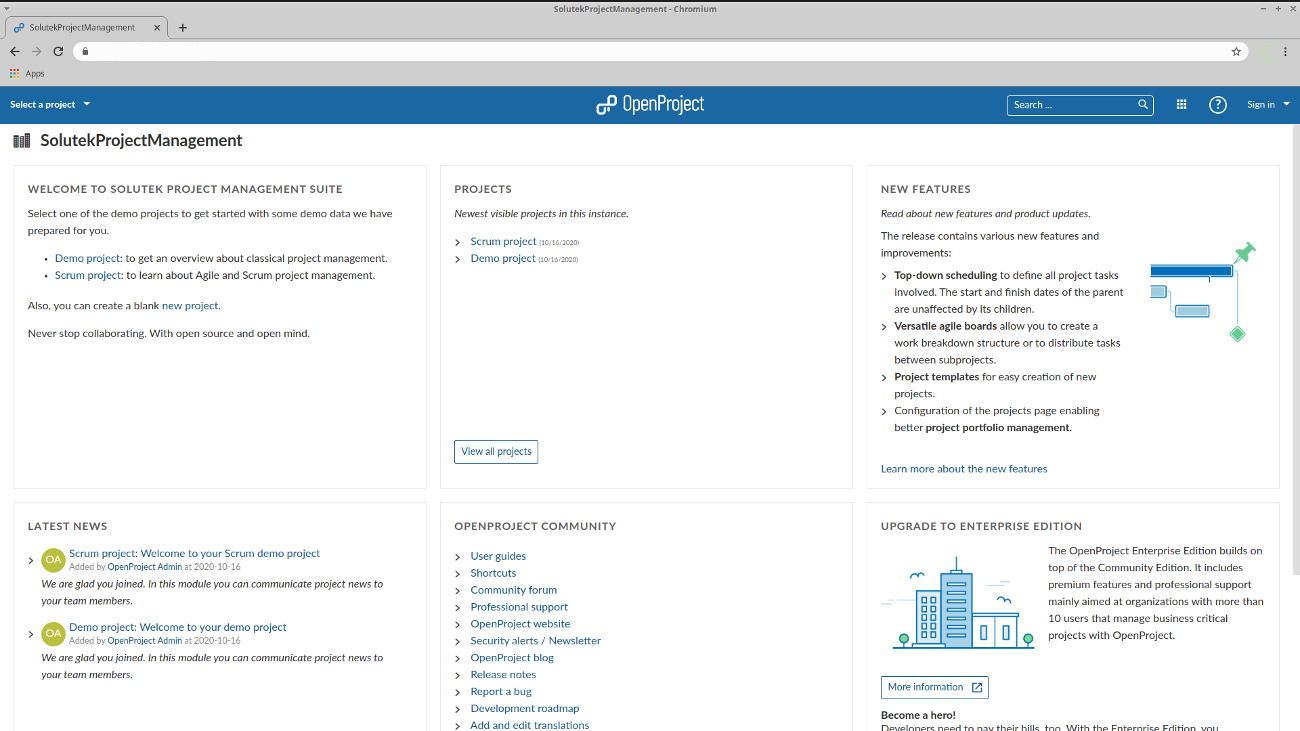
Task: Bookmark this page with the star icon
Action: 1236,51
